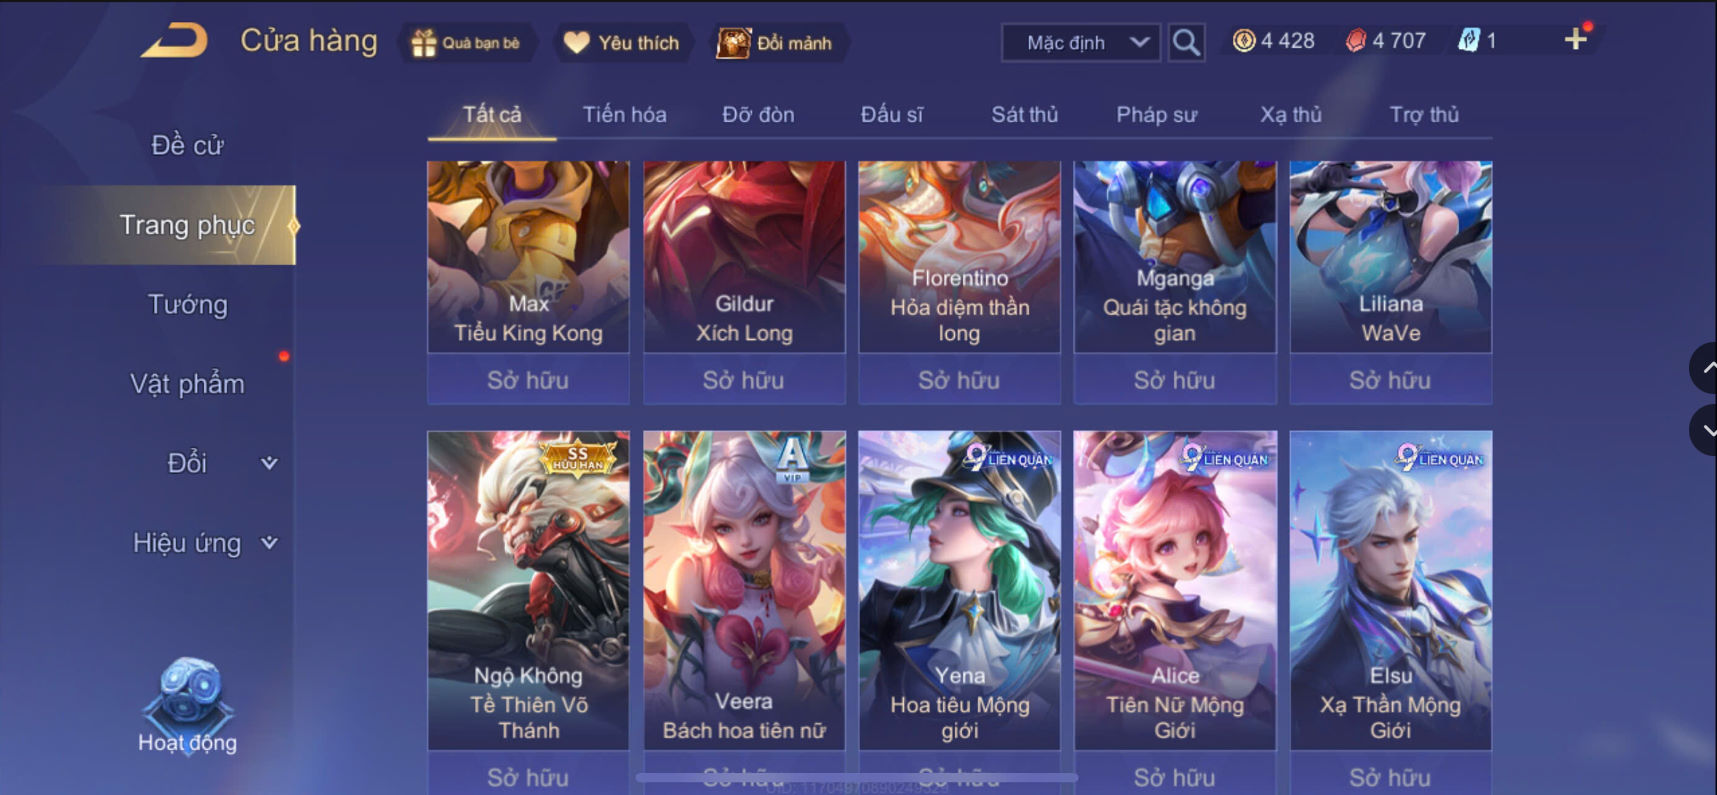This screenshot has width=1717, height=795.
Task: Tap the plus icon to add currency
Action: click(1576, 39)
